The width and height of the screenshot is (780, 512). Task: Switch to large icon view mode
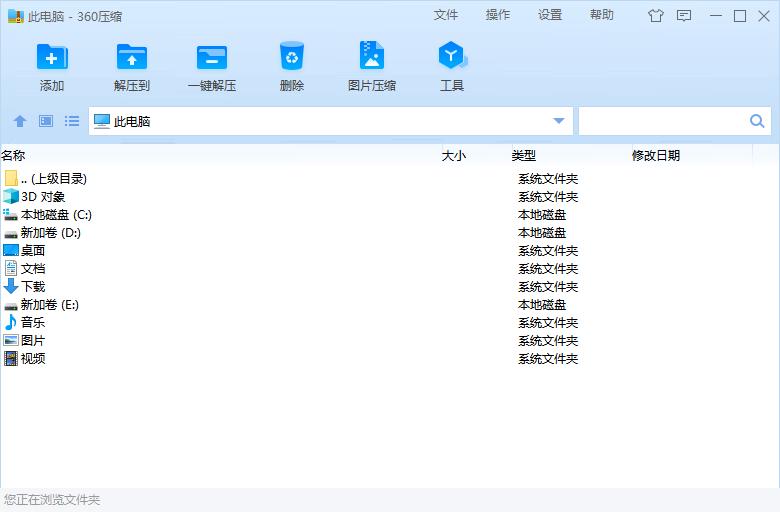click(46, 121)
